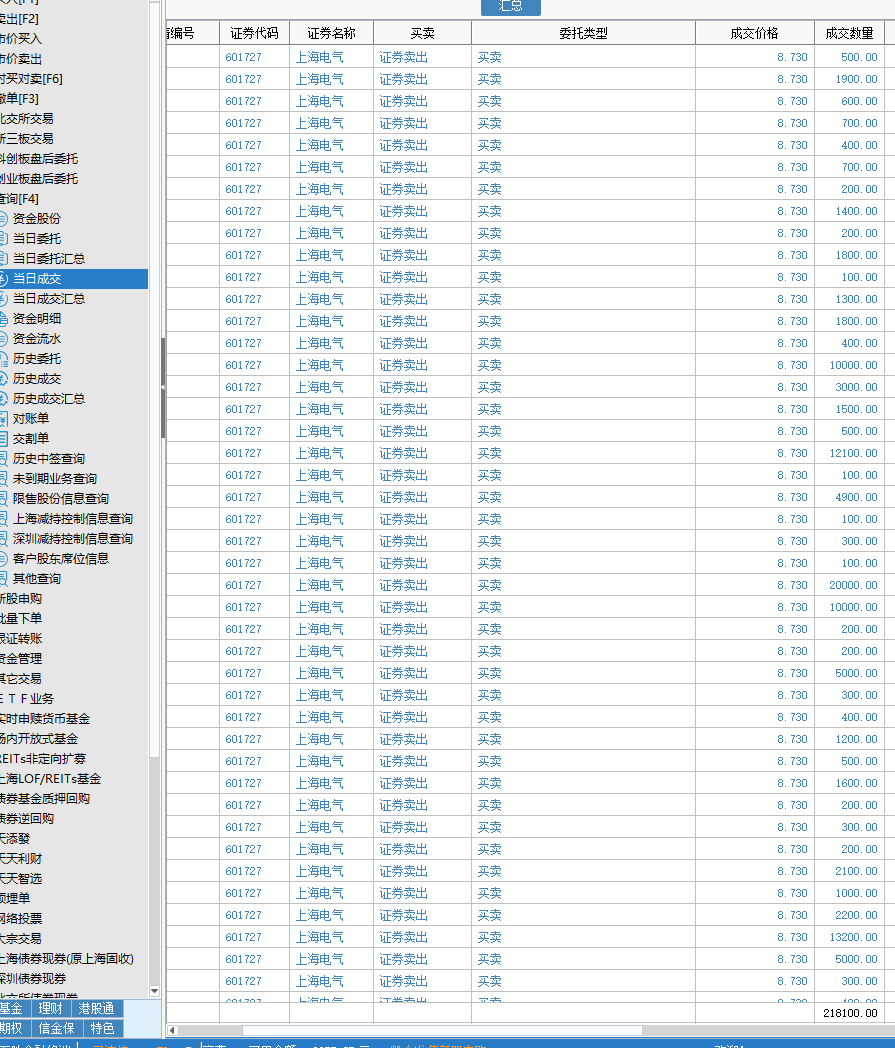
Task: Click the 深圳减持控制信息查询 icon
Action: (x=3, y=539)
